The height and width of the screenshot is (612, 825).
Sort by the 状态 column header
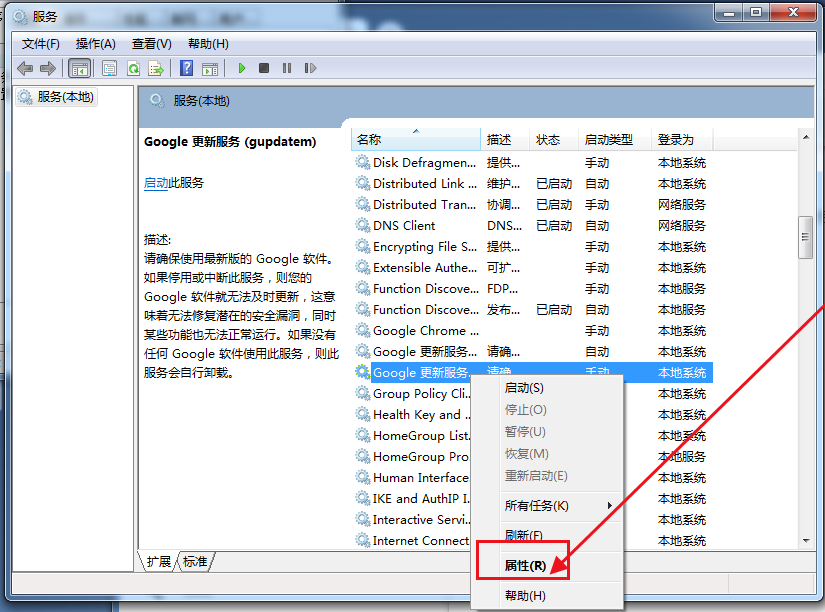pos(554,139)
